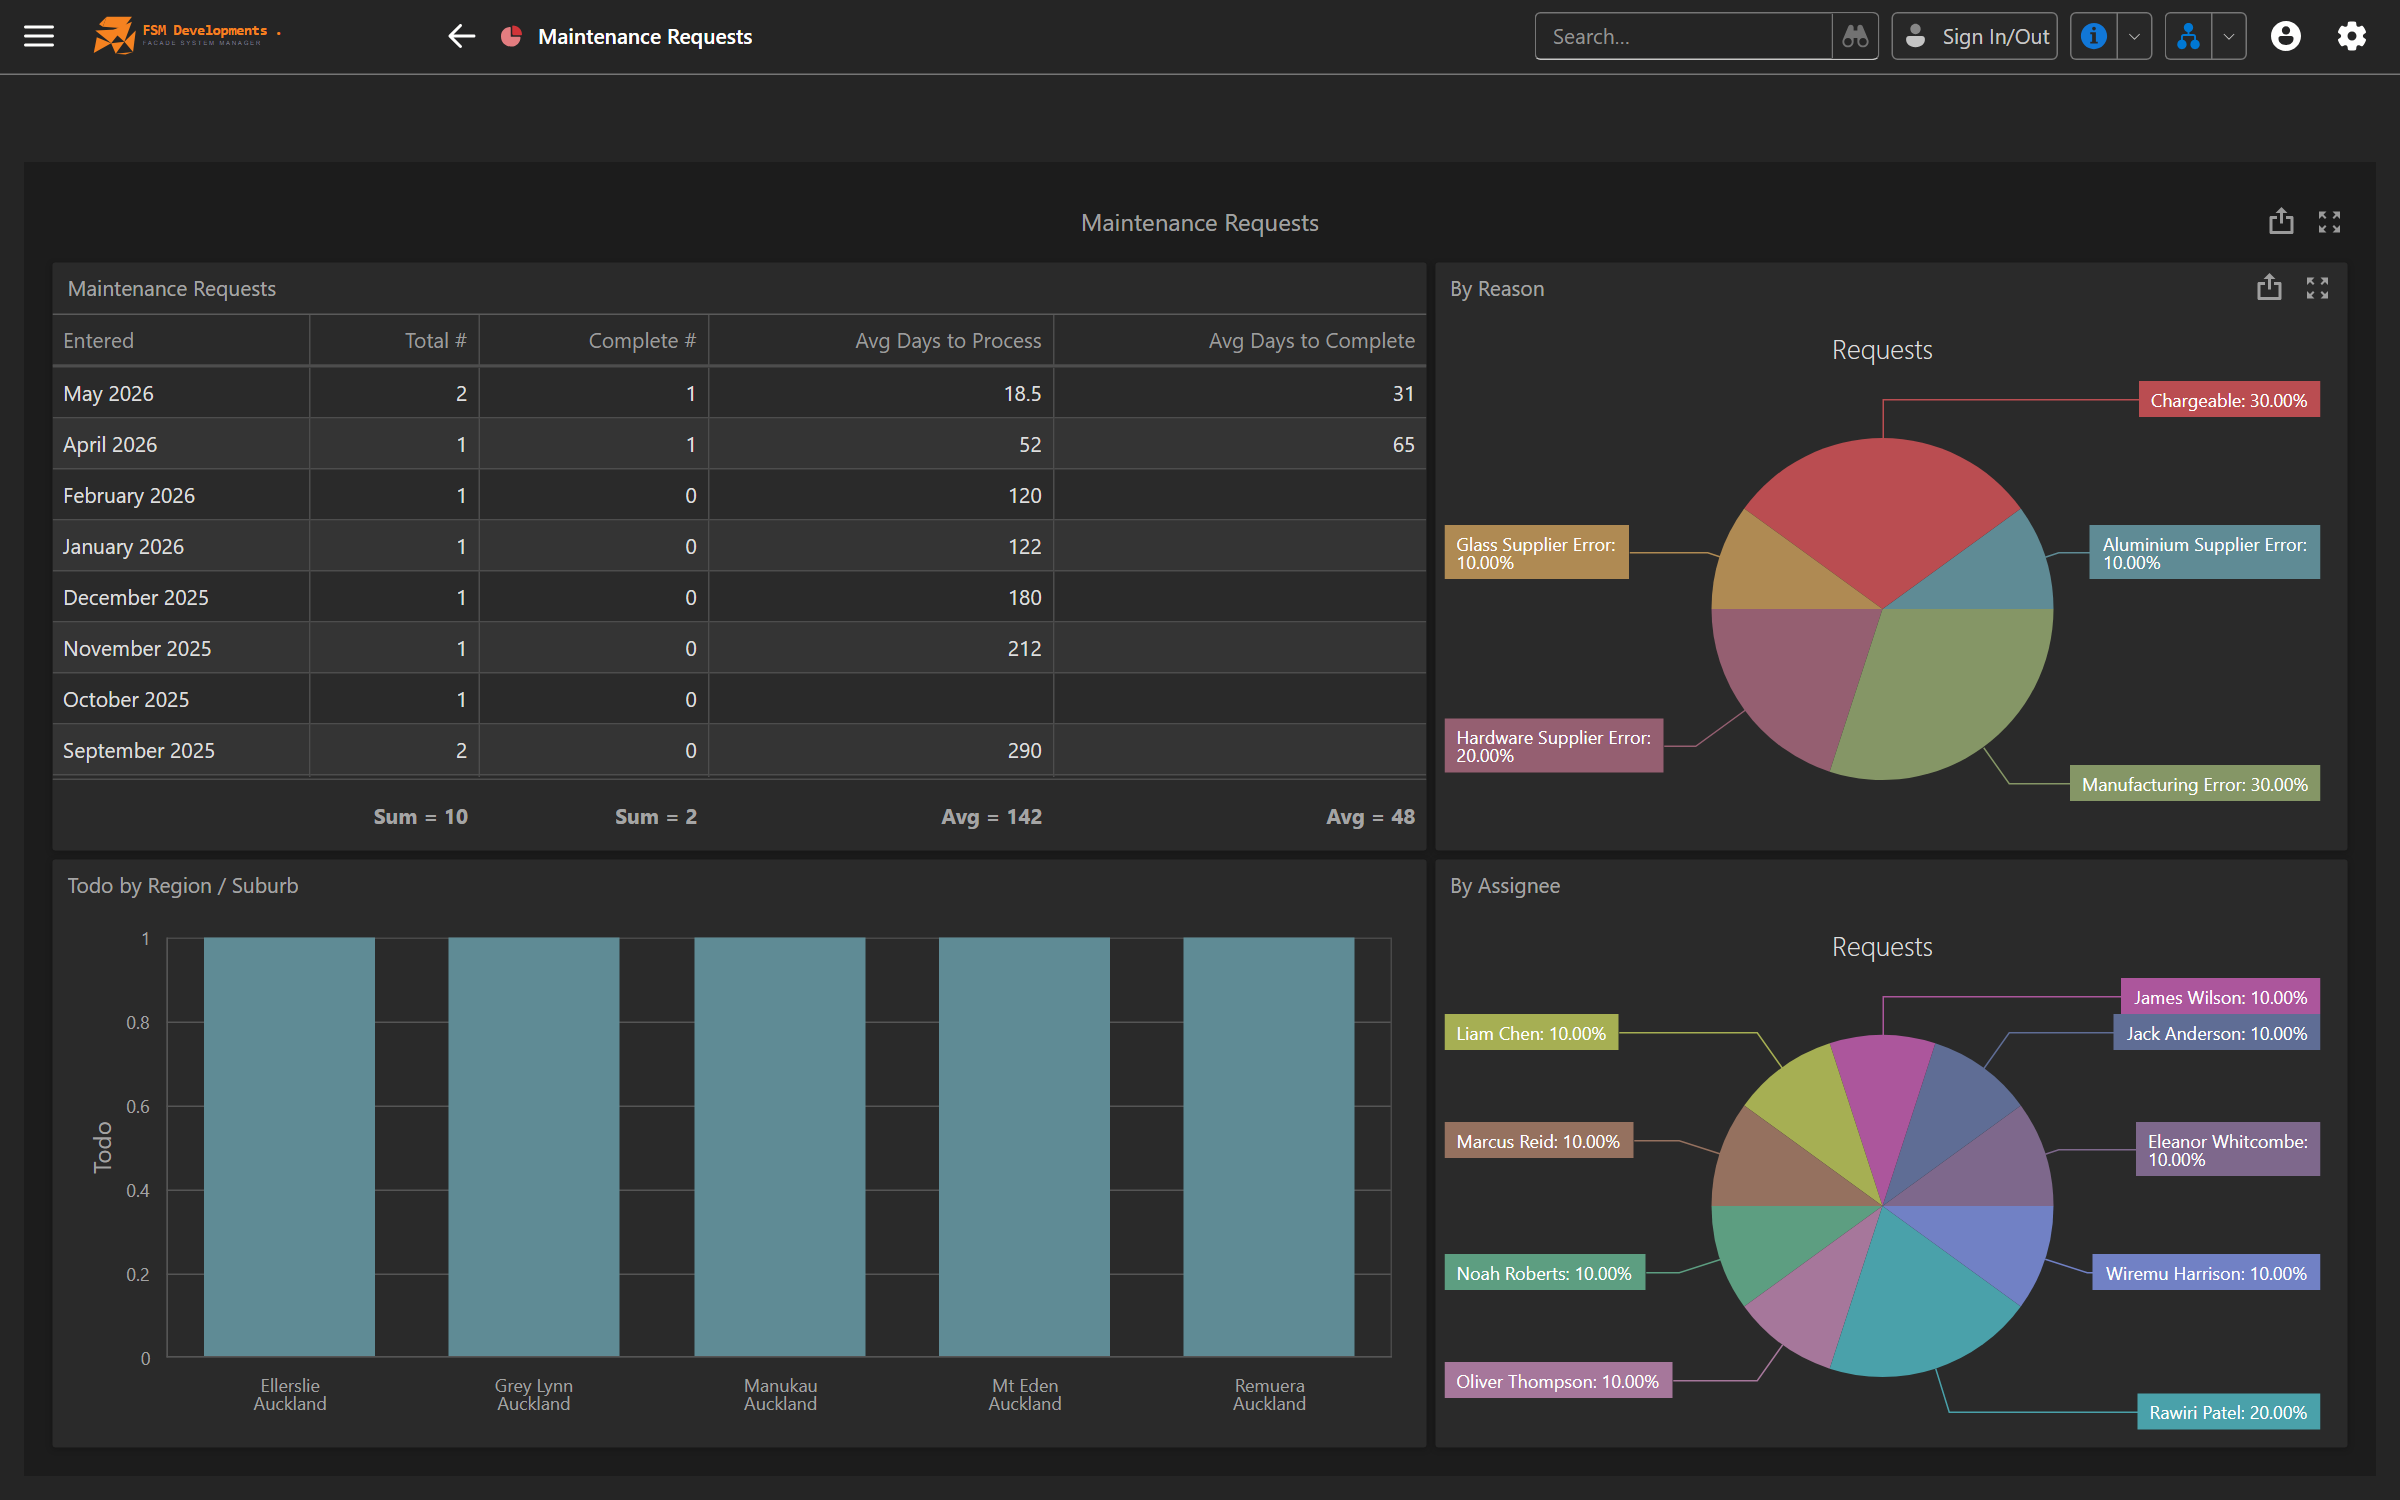Toggle dashboard fullscreen mode
The image size is (2400, 1500).
pyautogui.click(x=2330, y=222)
